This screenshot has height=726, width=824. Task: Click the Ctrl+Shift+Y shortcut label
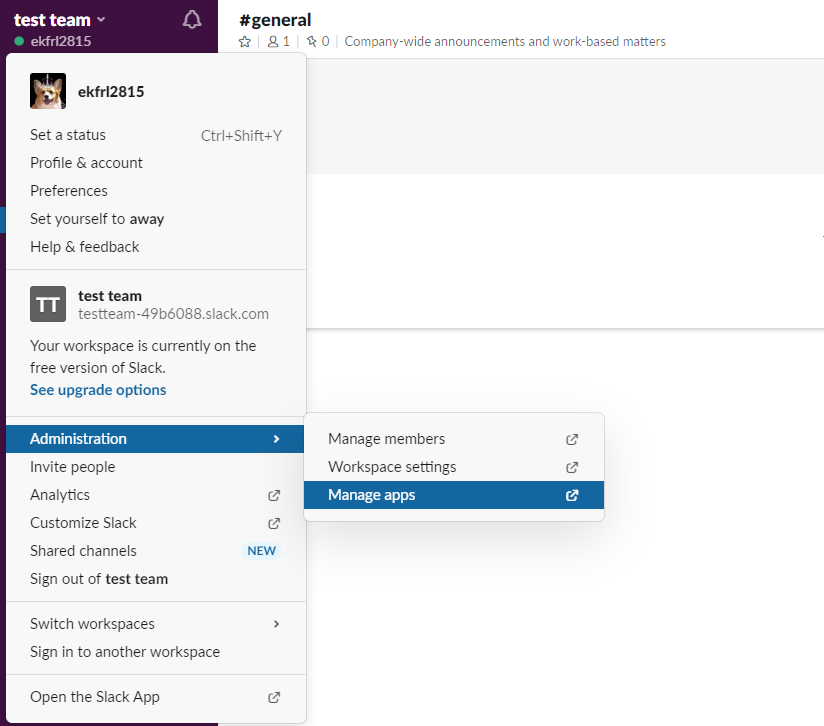point(241,136)
